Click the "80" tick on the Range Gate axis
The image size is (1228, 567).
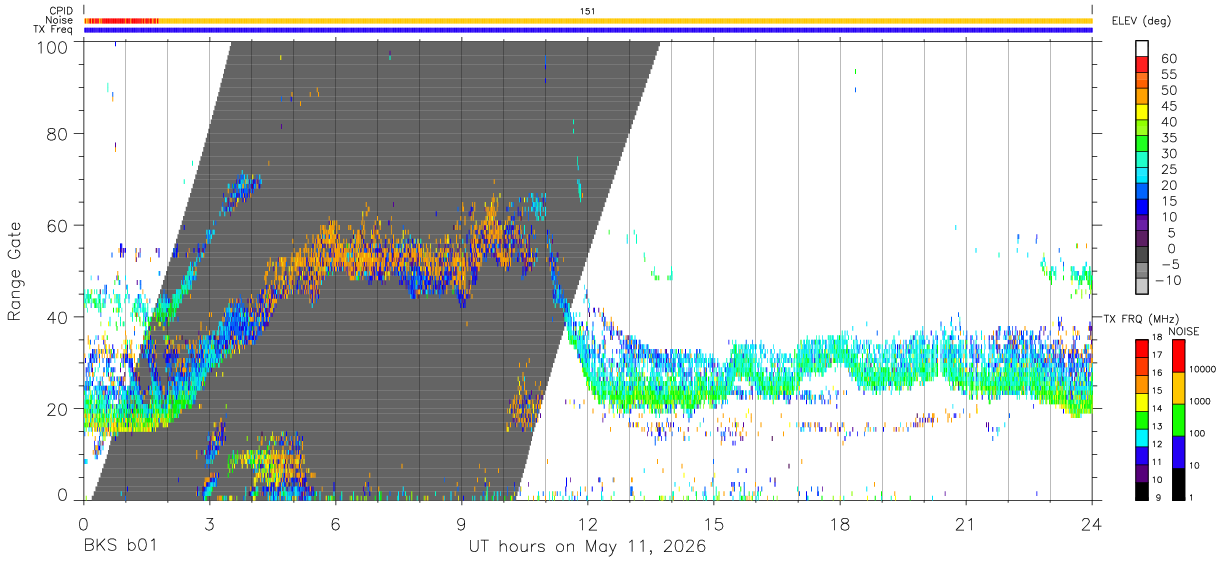click(56, 134)
